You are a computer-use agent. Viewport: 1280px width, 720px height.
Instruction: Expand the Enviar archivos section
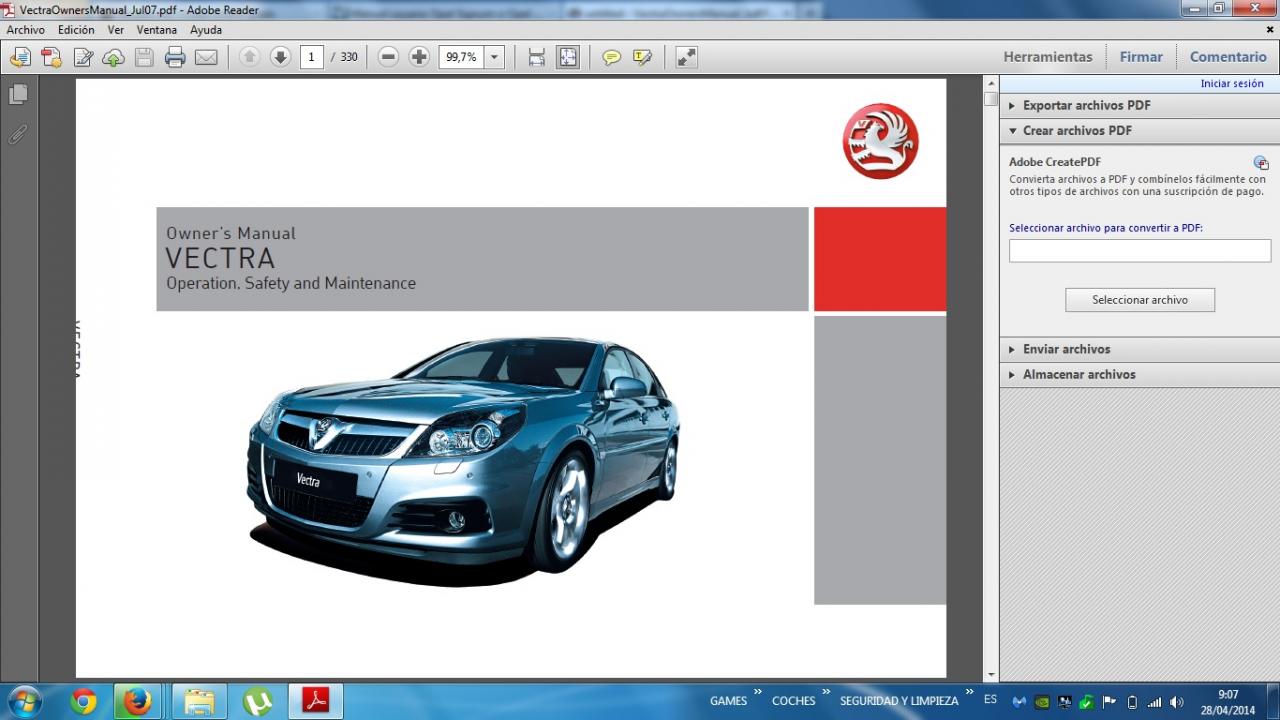pos(1066,349)
